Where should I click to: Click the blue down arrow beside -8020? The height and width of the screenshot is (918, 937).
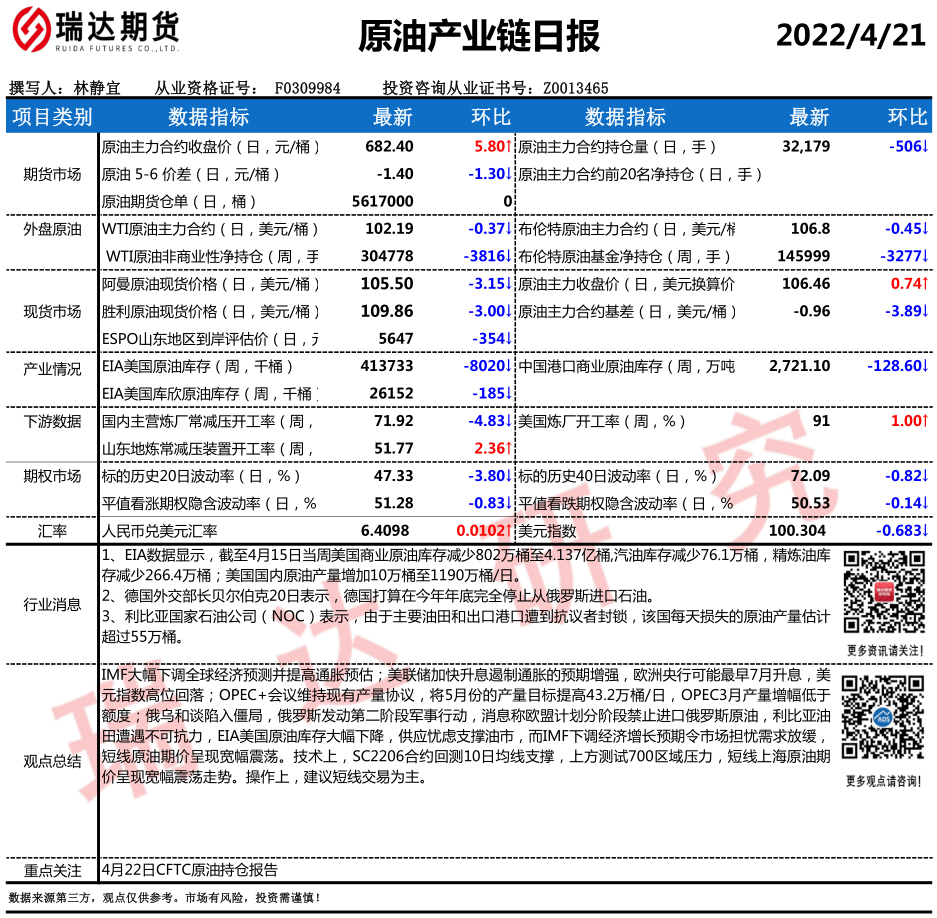point(509,367)
